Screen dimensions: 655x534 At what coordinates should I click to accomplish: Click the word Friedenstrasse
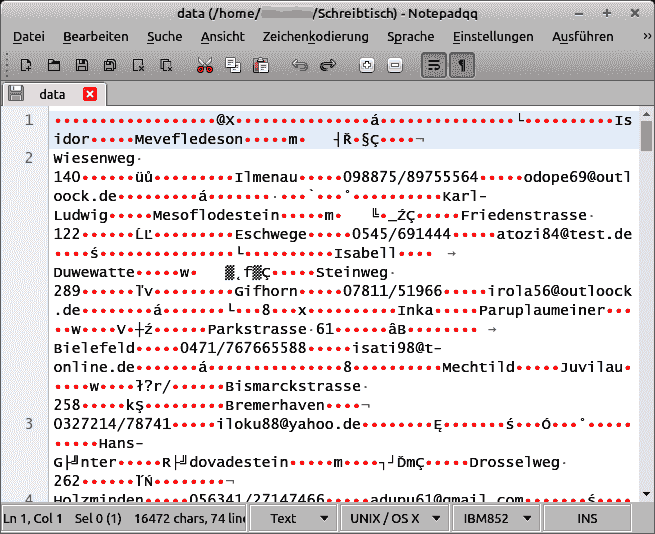pyautogui.click(x=523, y=215)
